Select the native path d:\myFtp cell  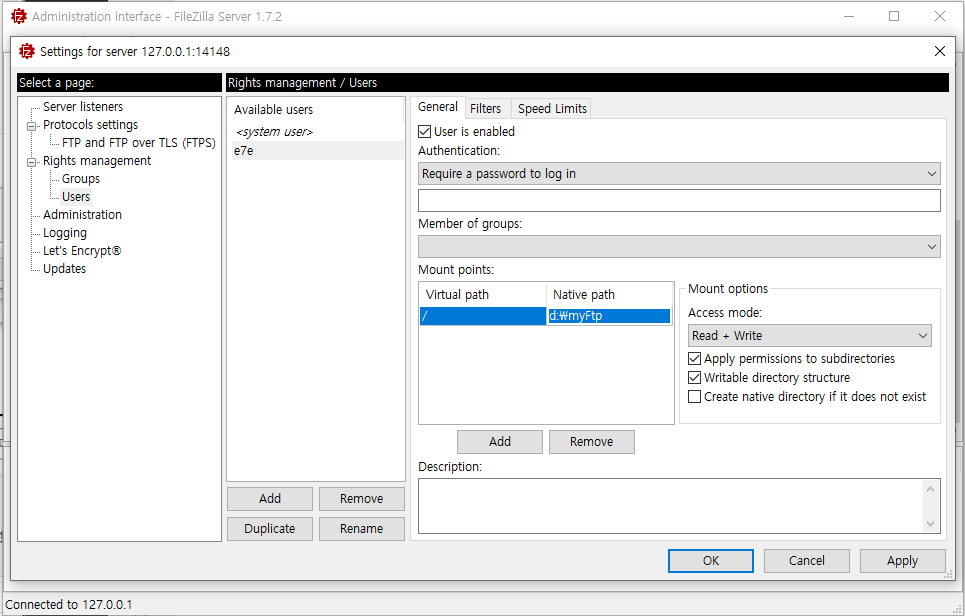(609, 316)
